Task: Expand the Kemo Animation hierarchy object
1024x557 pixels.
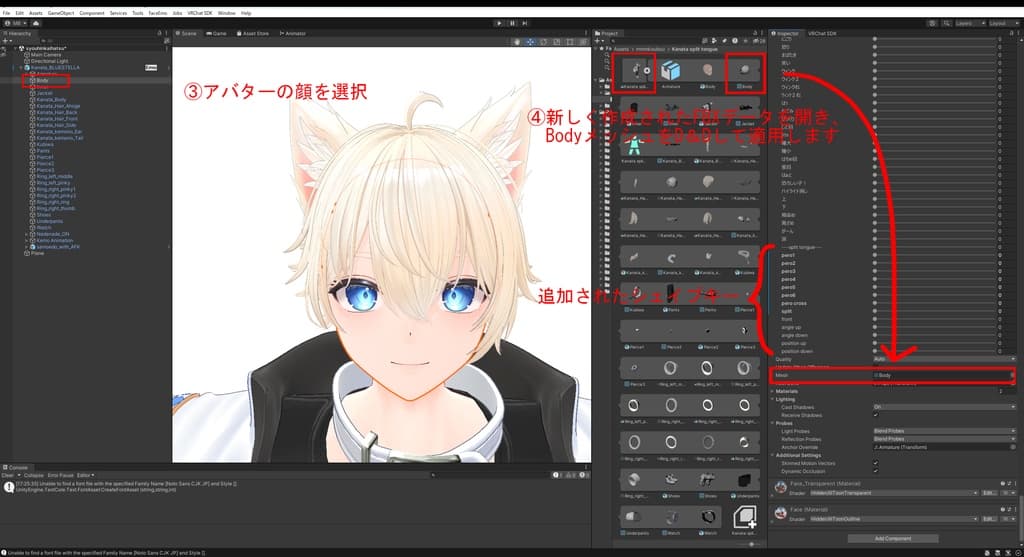Action: (x=27, y=240)
